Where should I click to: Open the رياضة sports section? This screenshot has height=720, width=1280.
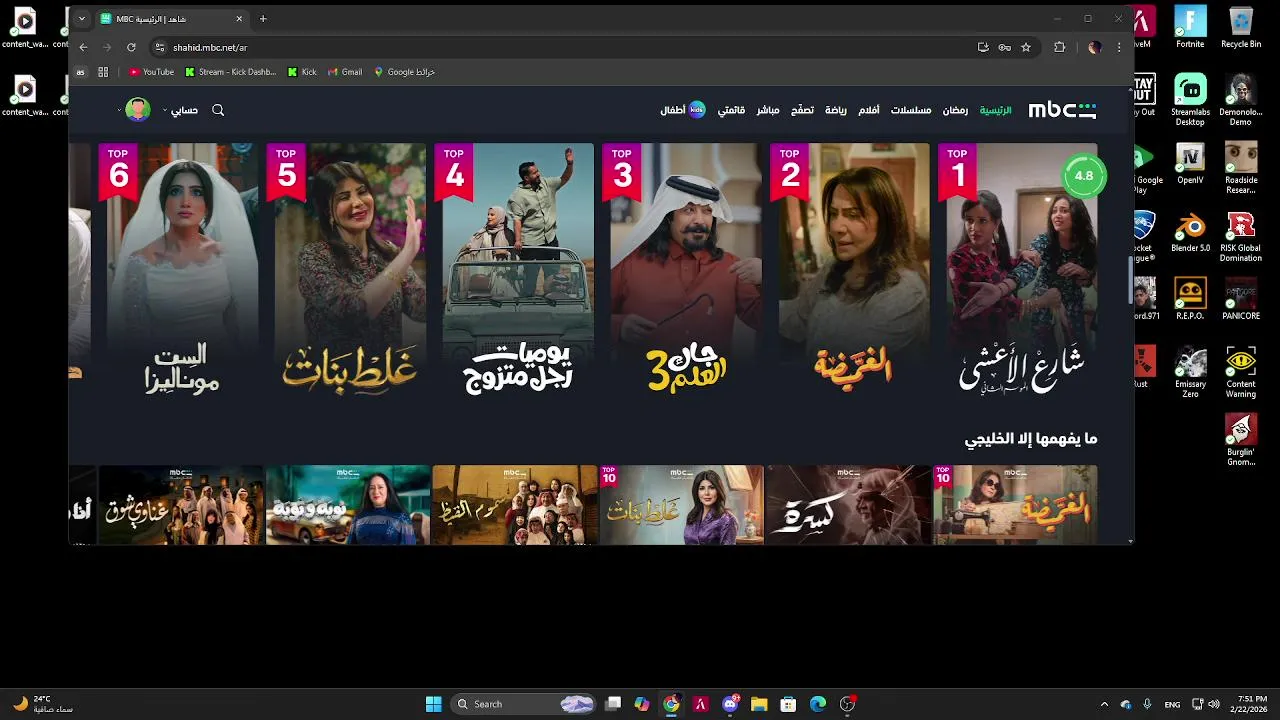pyautogui.click(x=836, y=110)
